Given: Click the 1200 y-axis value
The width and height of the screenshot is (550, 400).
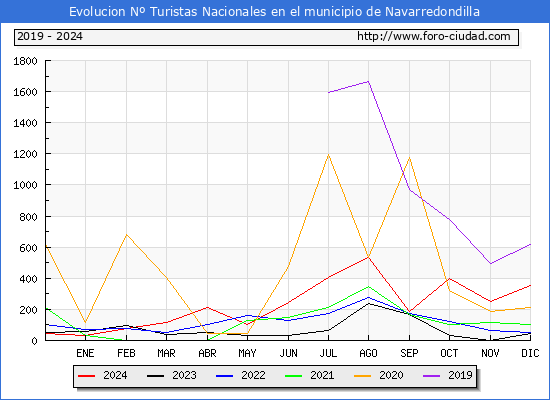Looking at the screenshot, I should tap(25, 154).
